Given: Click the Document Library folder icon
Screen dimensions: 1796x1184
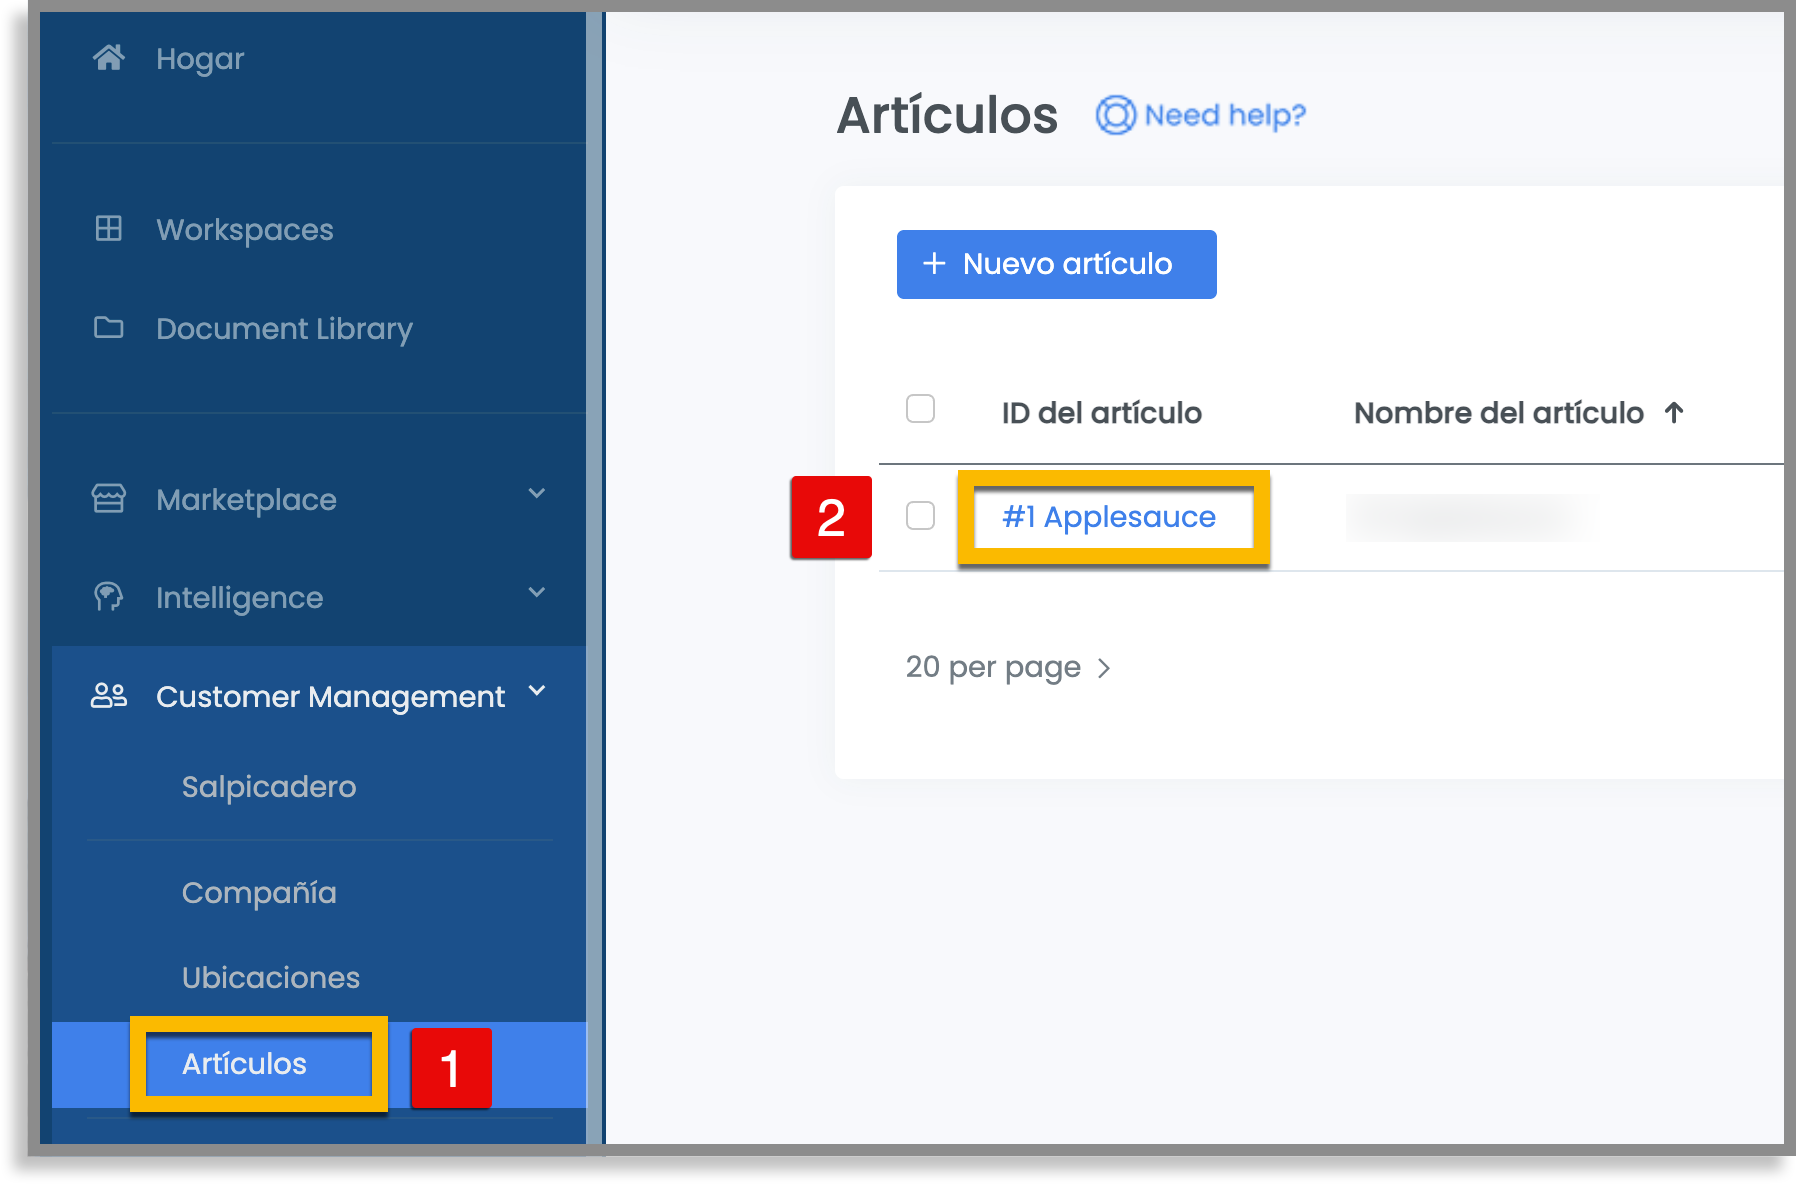Looking at the screenshot, I should (x=108, y=328).
